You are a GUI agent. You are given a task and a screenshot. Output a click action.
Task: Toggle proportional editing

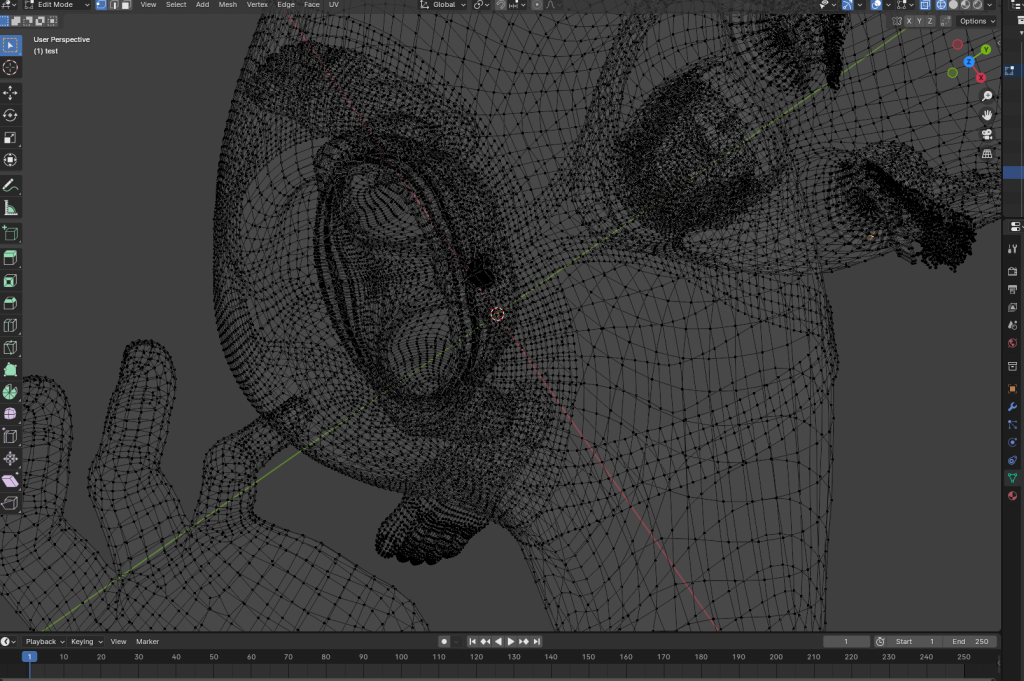(537, 5)
